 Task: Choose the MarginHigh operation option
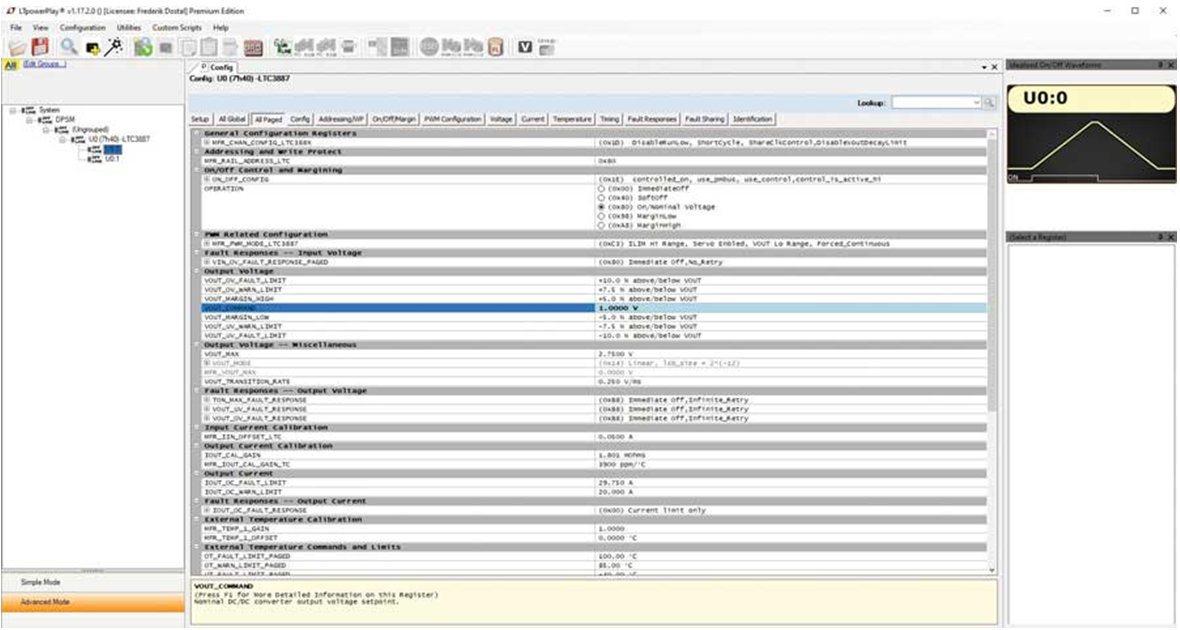click(601, 225)
